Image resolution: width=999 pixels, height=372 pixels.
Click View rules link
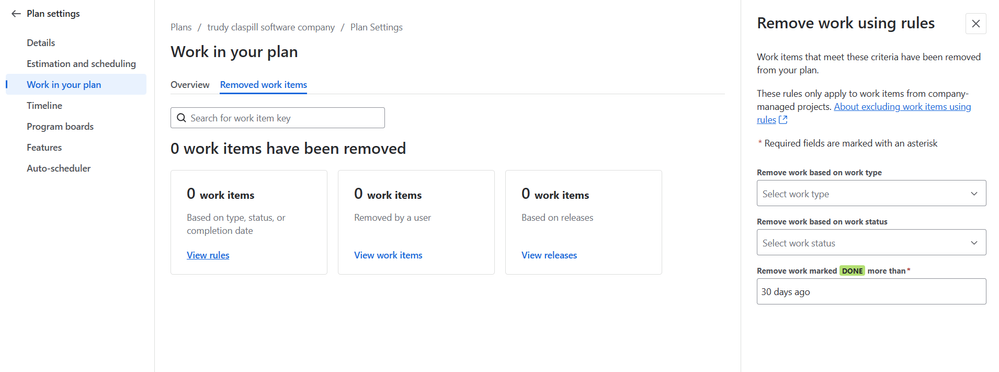pyautogui.click(x=208, y=255)
